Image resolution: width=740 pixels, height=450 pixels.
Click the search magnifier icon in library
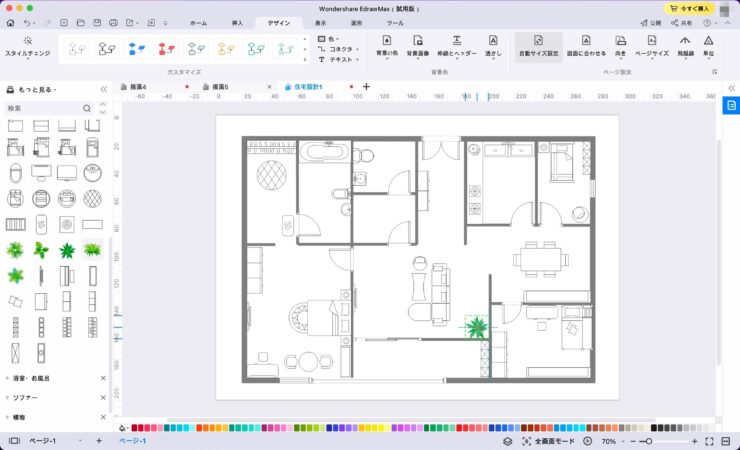(x=87, y=108)
